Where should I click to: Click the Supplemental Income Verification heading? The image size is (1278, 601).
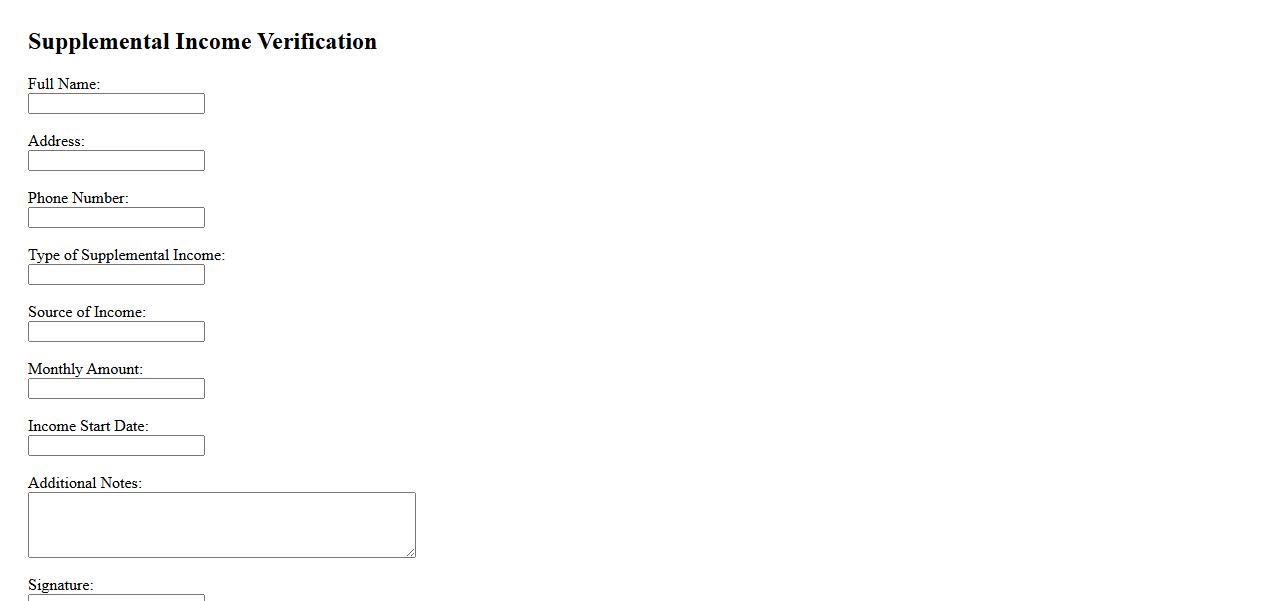pyautogui.click(x=202, y=42)
